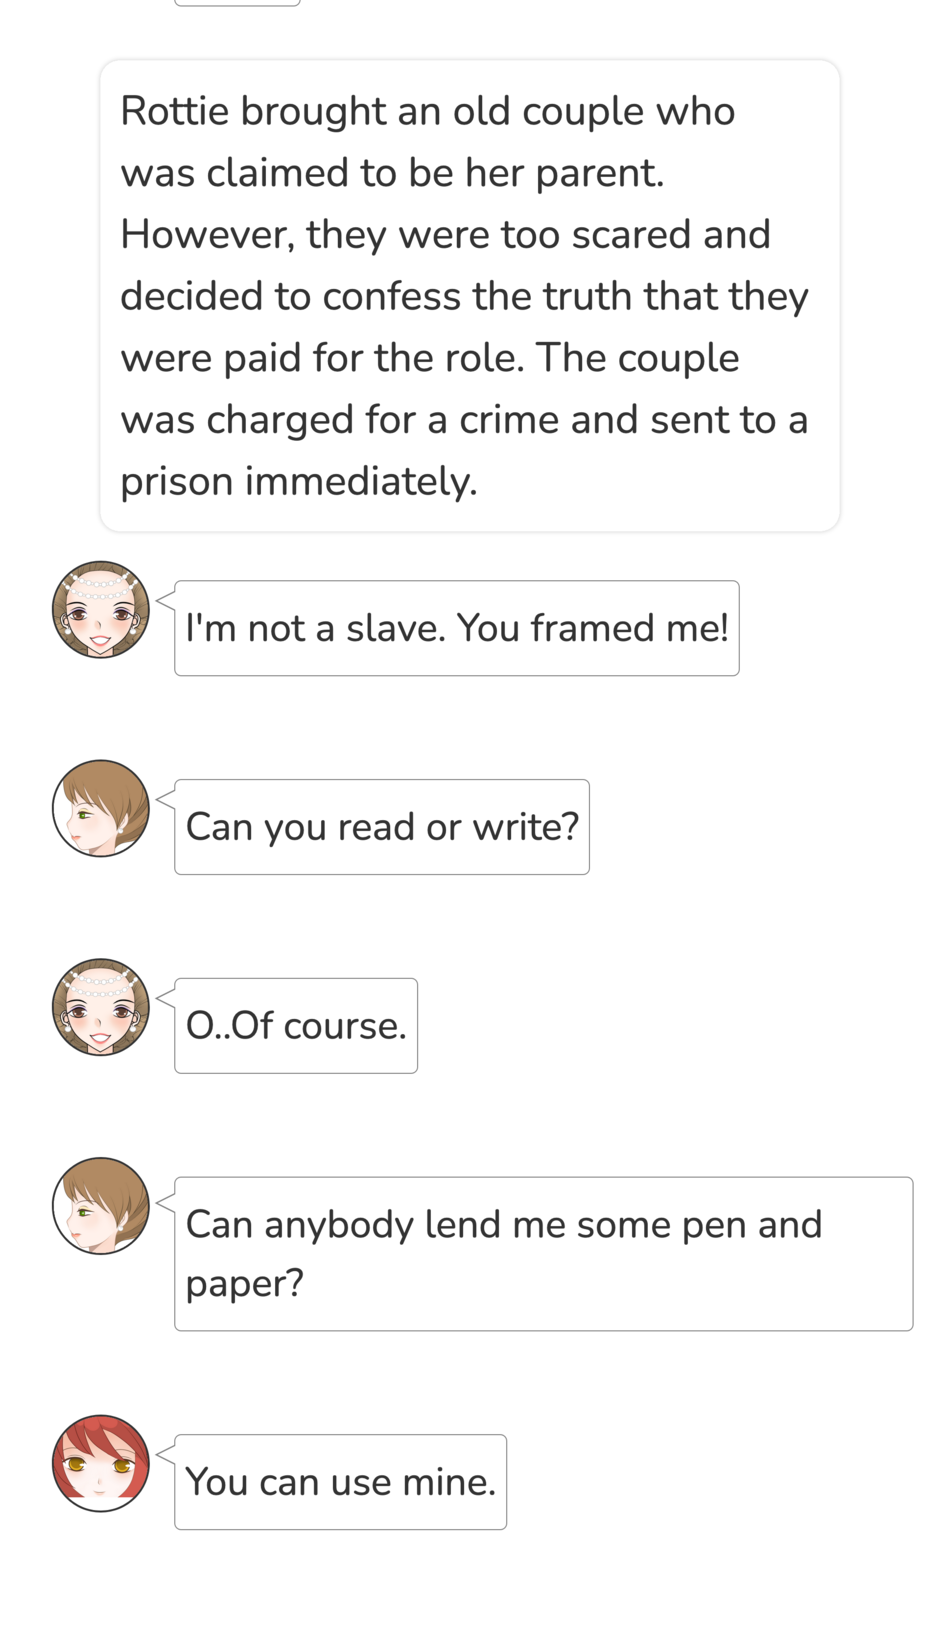Tap the "You can use mine." speech bubble

(x=340, y=1482)
